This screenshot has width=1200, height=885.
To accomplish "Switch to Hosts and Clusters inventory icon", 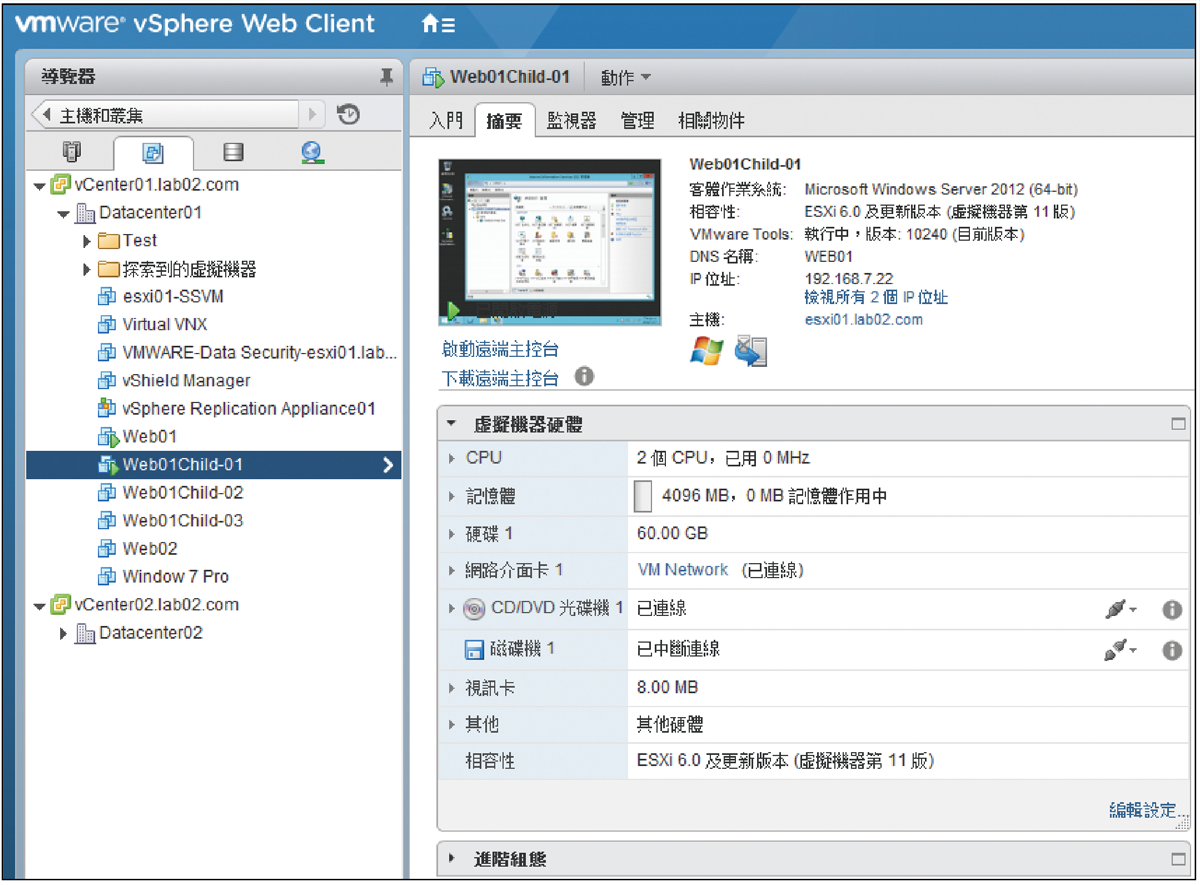I will click(71, 152).
